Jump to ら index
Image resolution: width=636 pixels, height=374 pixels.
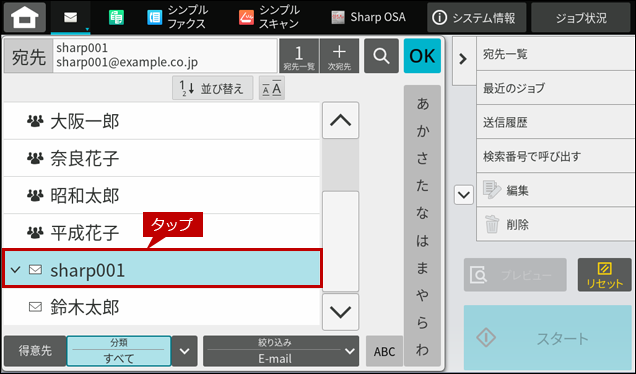[x=422, y=322]
